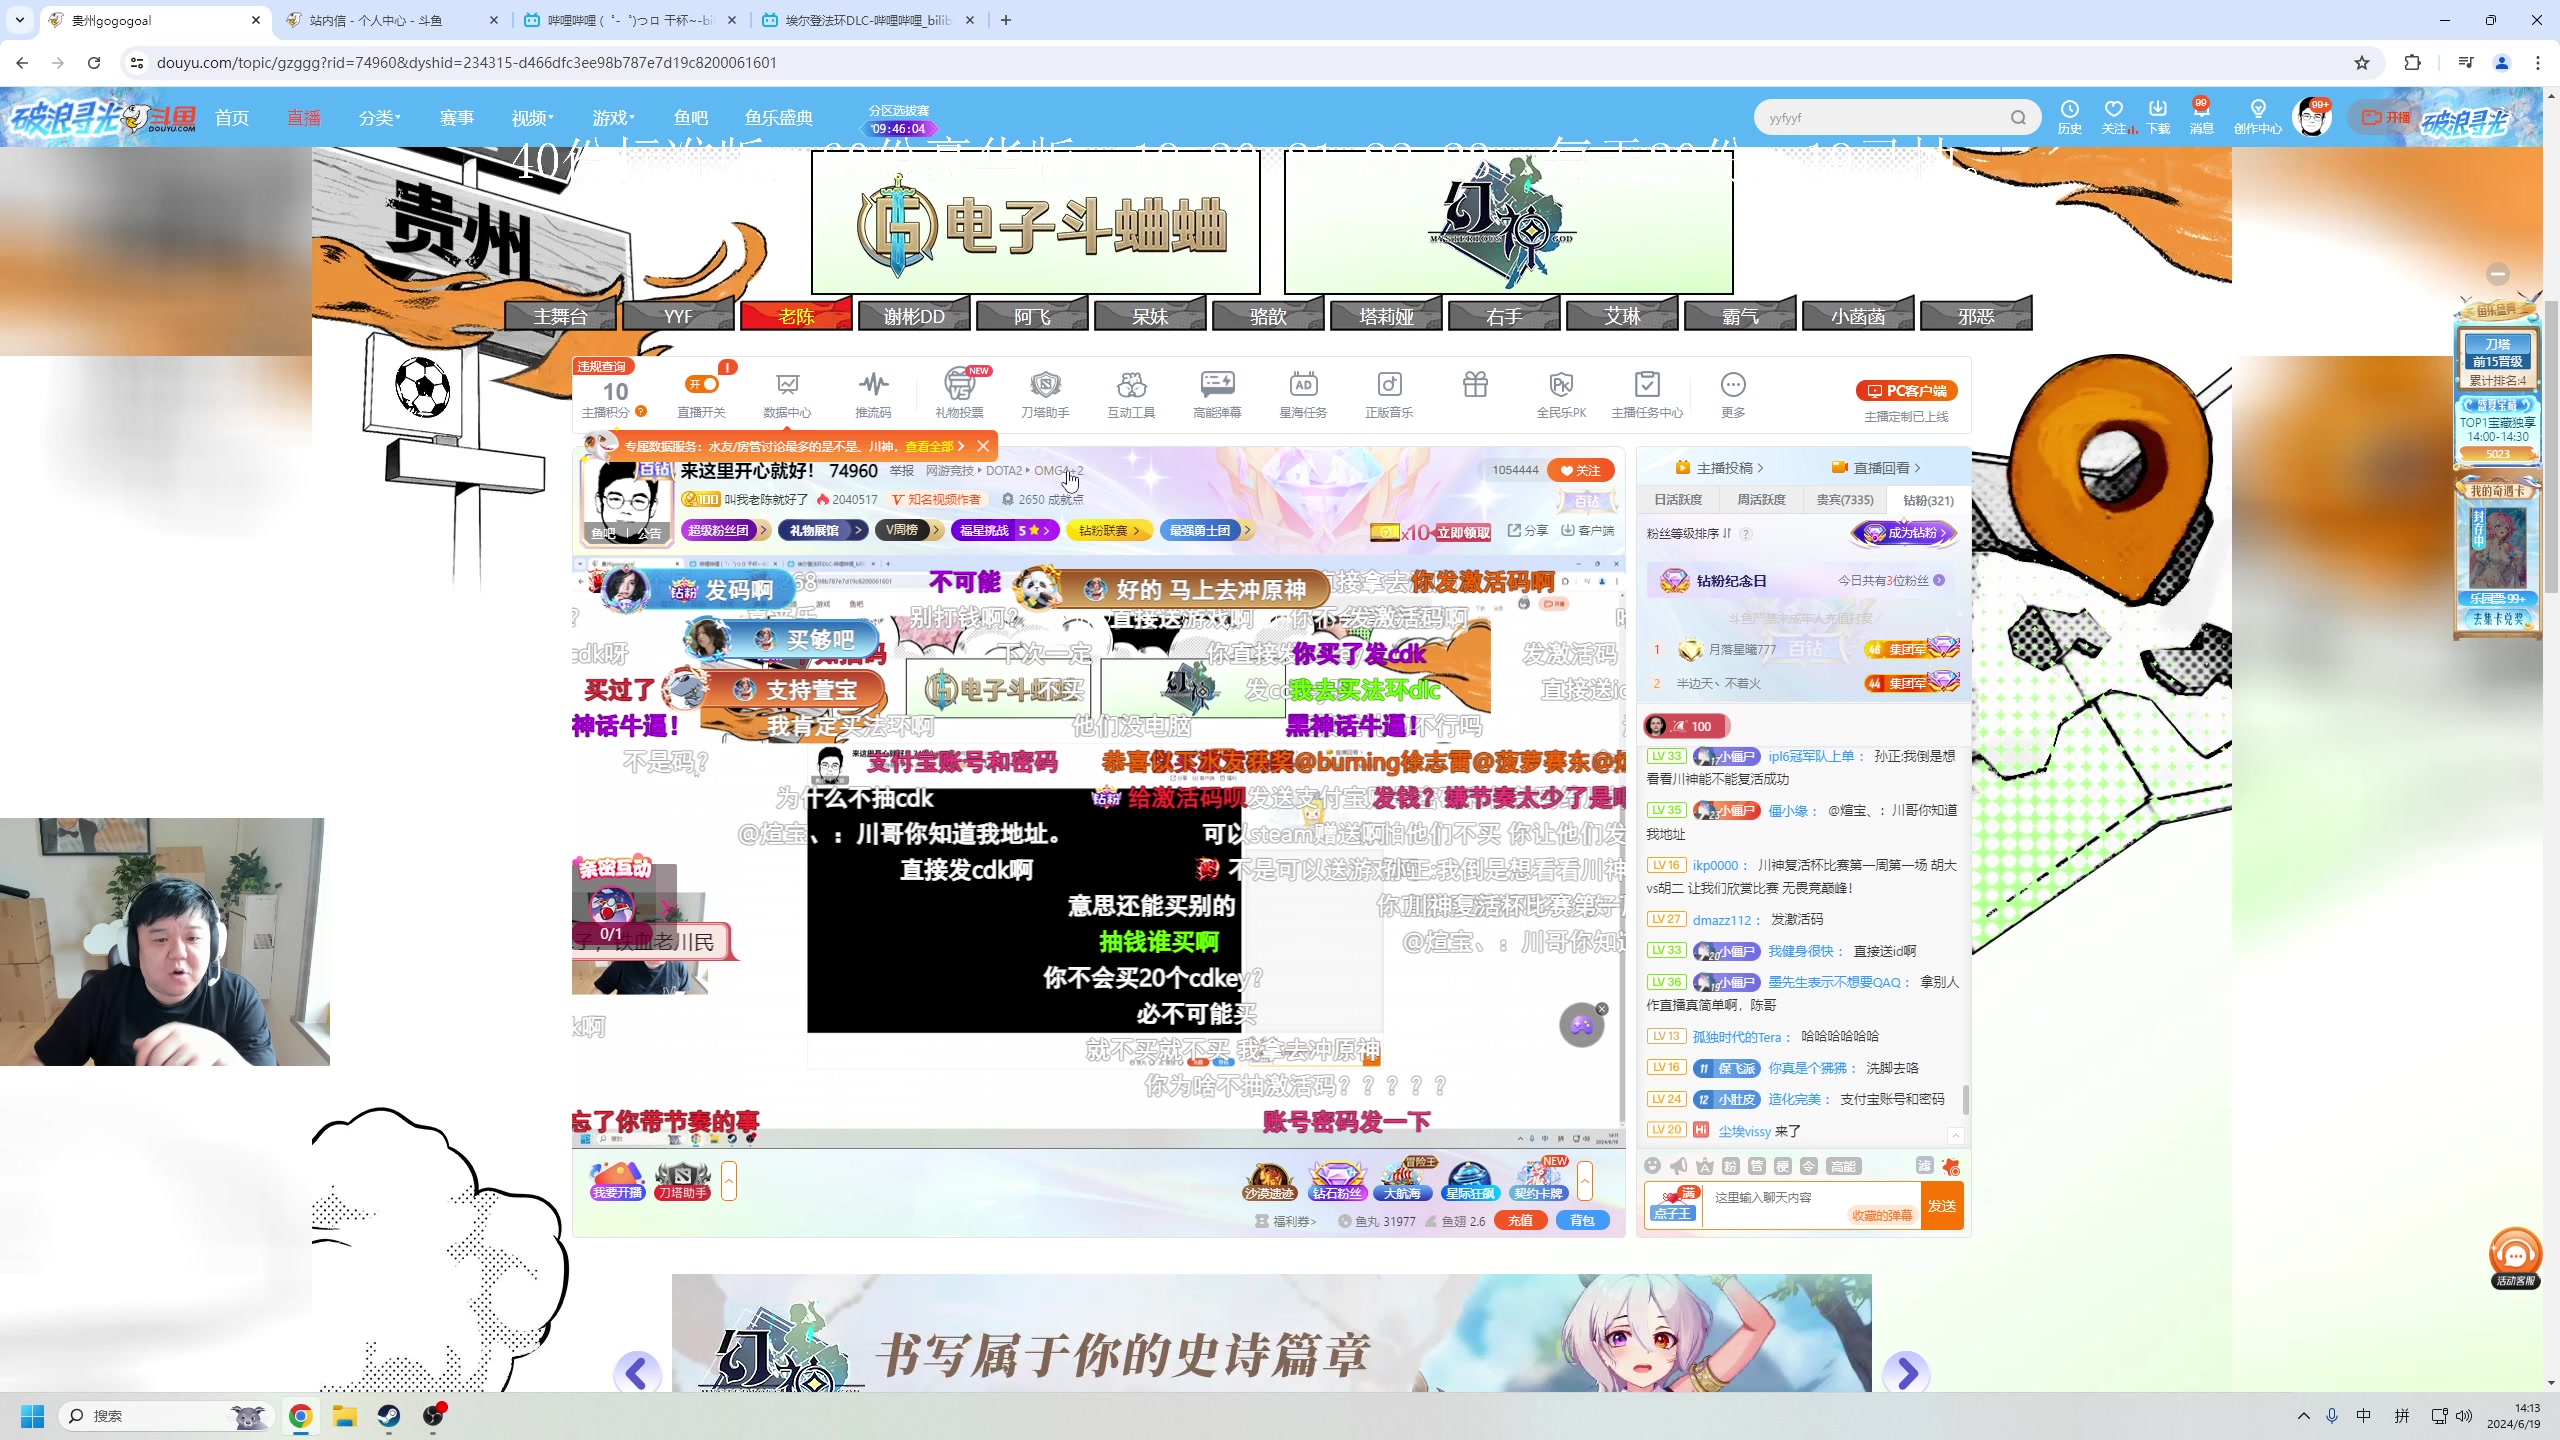Image resolution: width=2560 pixels, height=1440 pixels.
Task: Toggle the 梗 meme danmaku option
Action: click(x=1783, y=1166)
